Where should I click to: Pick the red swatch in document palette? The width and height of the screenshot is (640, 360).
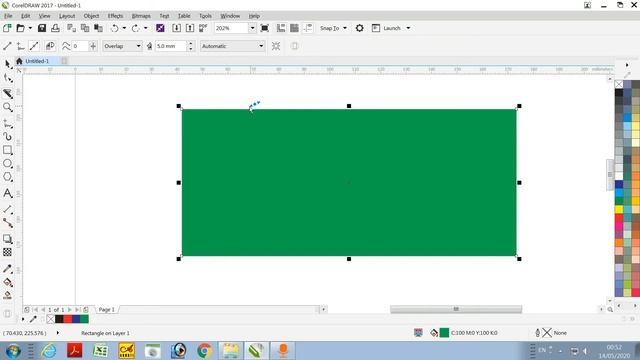coord(67,319)
